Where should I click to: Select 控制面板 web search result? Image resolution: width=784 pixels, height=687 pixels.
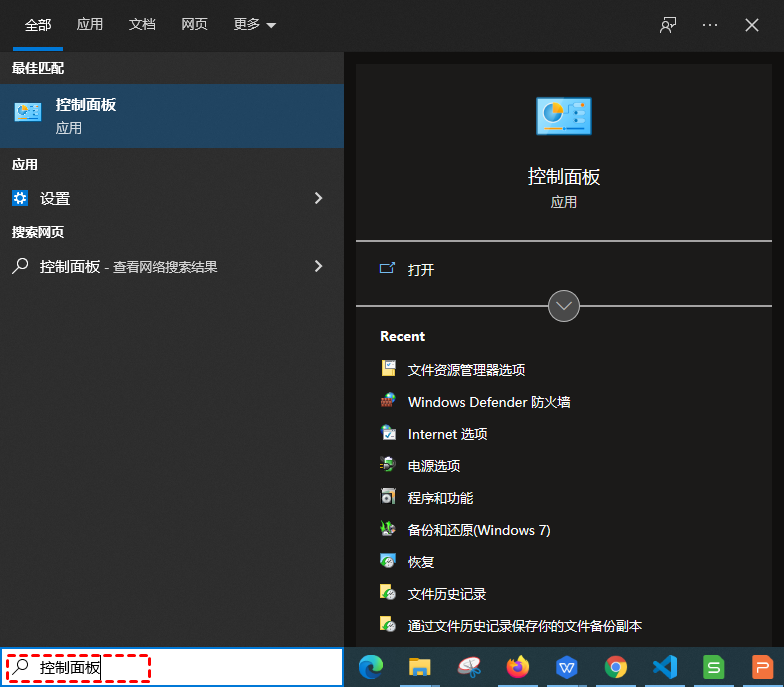(x=172, y=266)
